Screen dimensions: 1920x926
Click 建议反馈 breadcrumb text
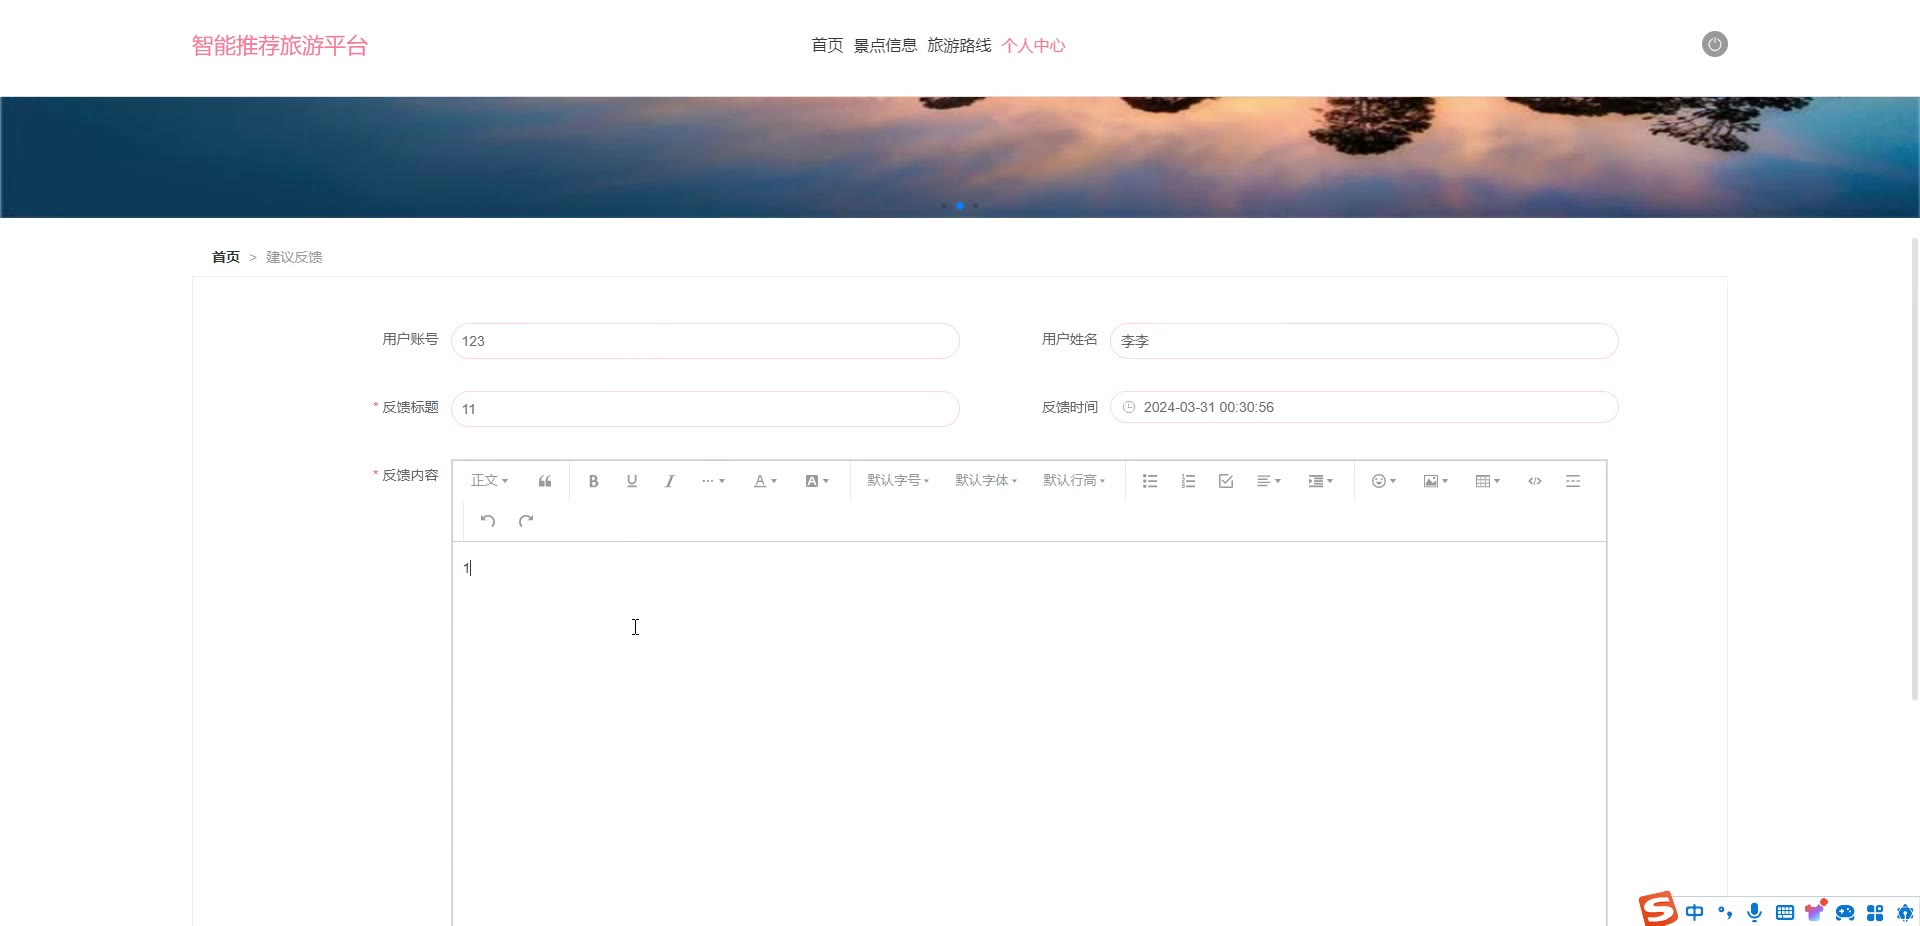294,257
